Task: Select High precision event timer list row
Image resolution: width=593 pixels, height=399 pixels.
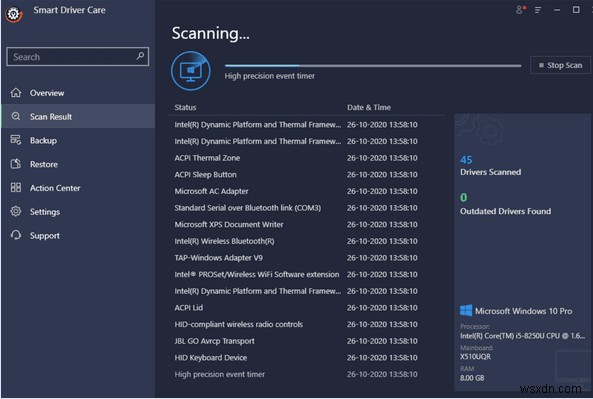Action: [306, 374]
